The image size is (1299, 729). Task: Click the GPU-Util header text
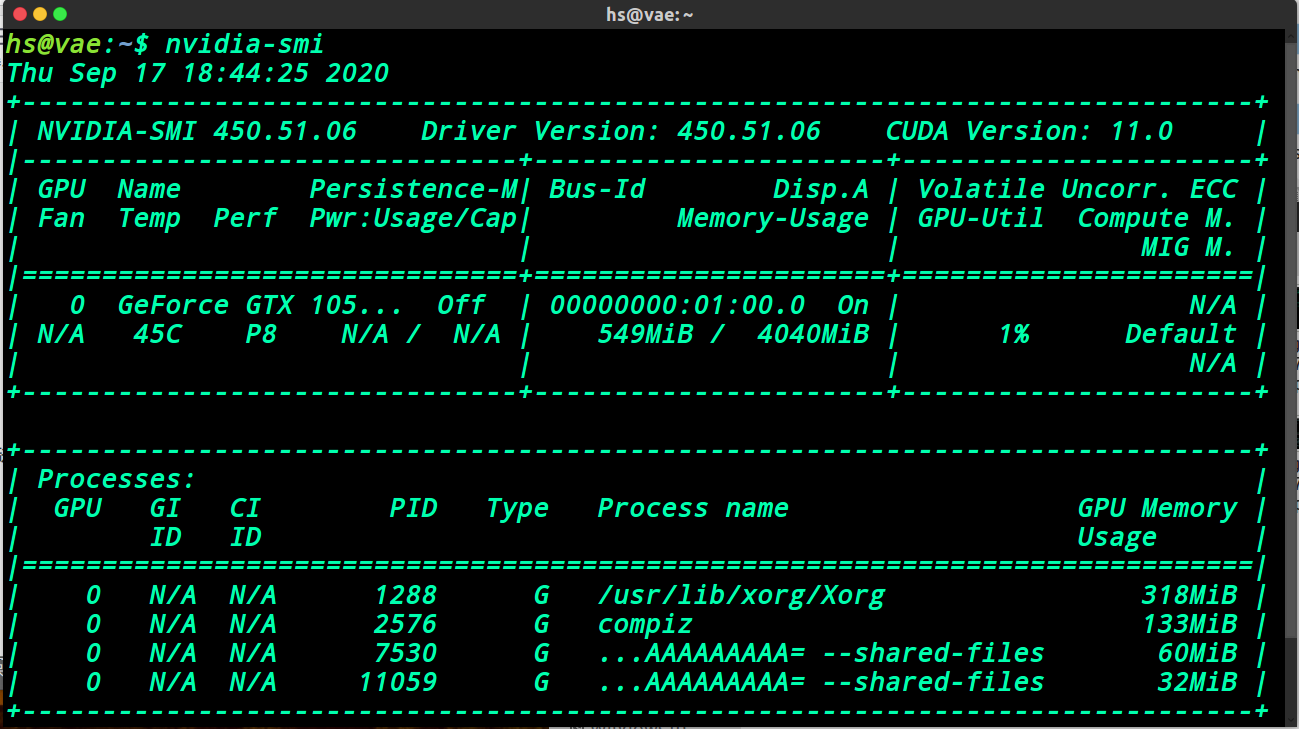pos(981,218)
